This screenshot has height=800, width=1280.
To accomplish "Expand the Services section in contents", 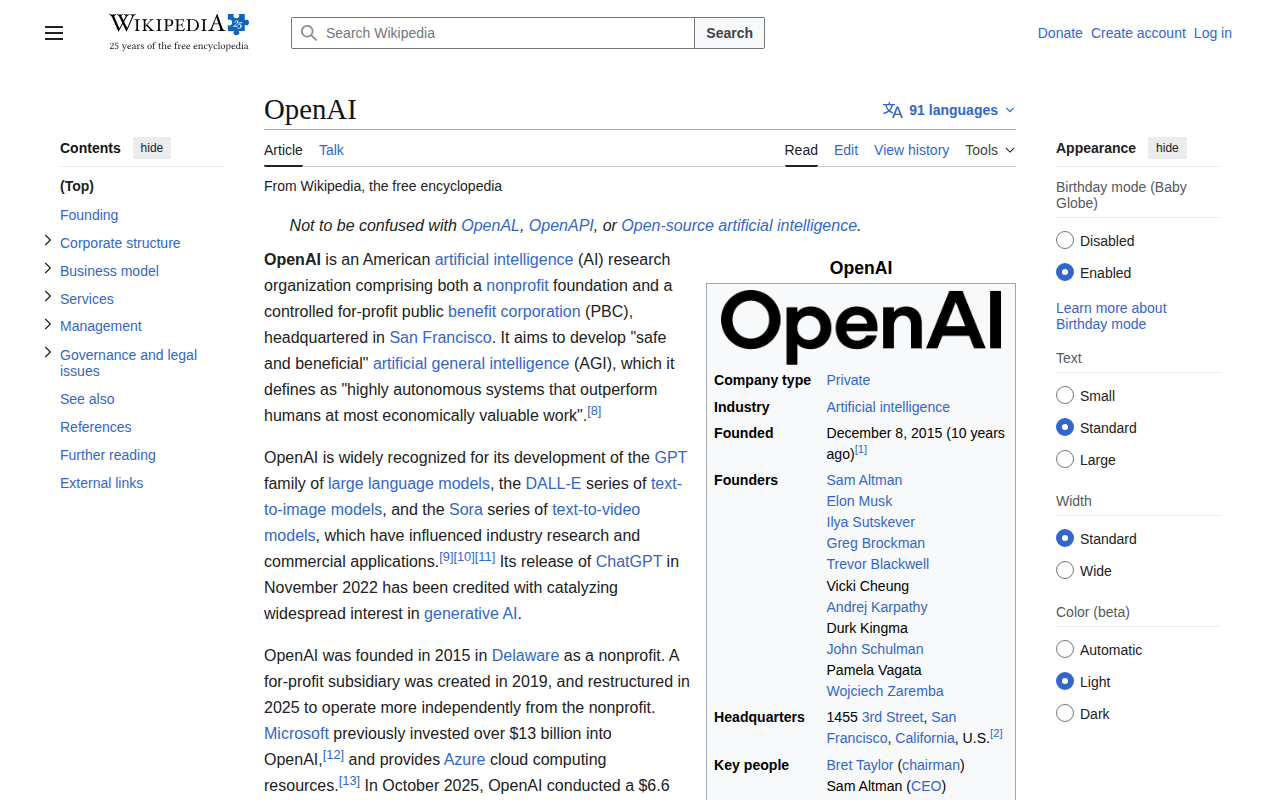I will pyautogui.click(x=47, y=297).
